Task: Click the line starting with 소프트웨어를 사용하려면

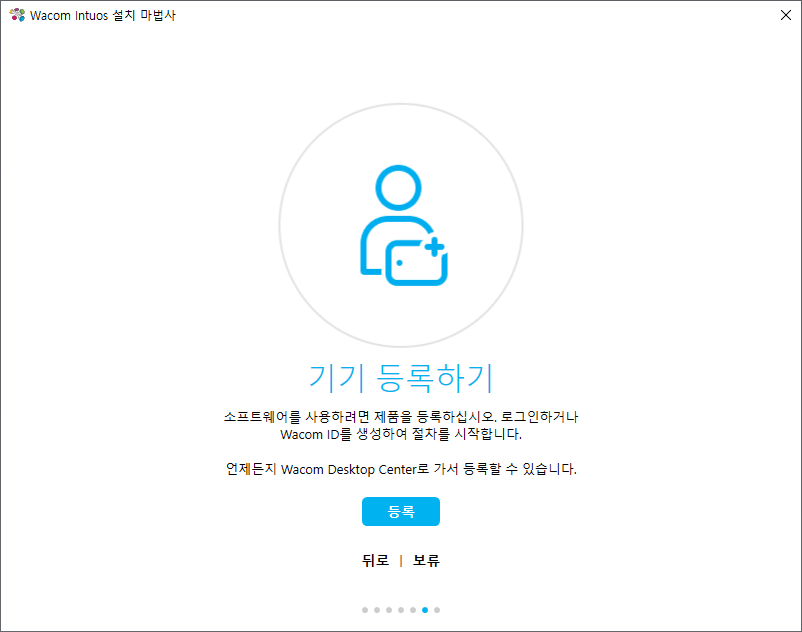Action: pos(401,417)
